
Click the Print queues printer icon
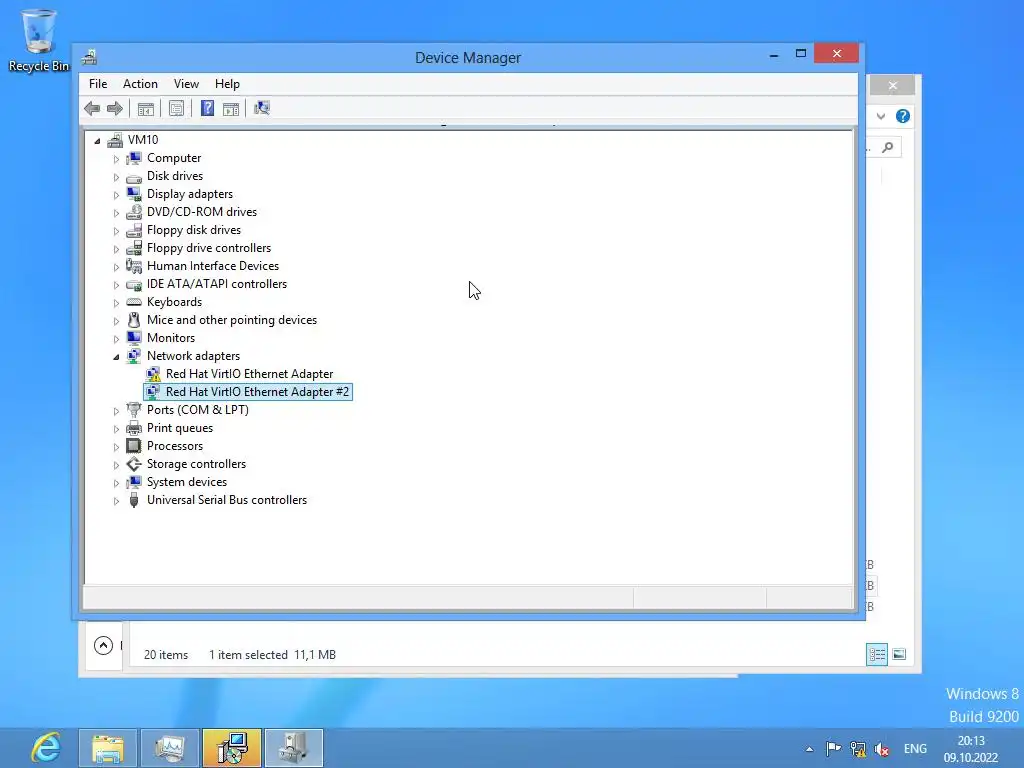point(134,428)
